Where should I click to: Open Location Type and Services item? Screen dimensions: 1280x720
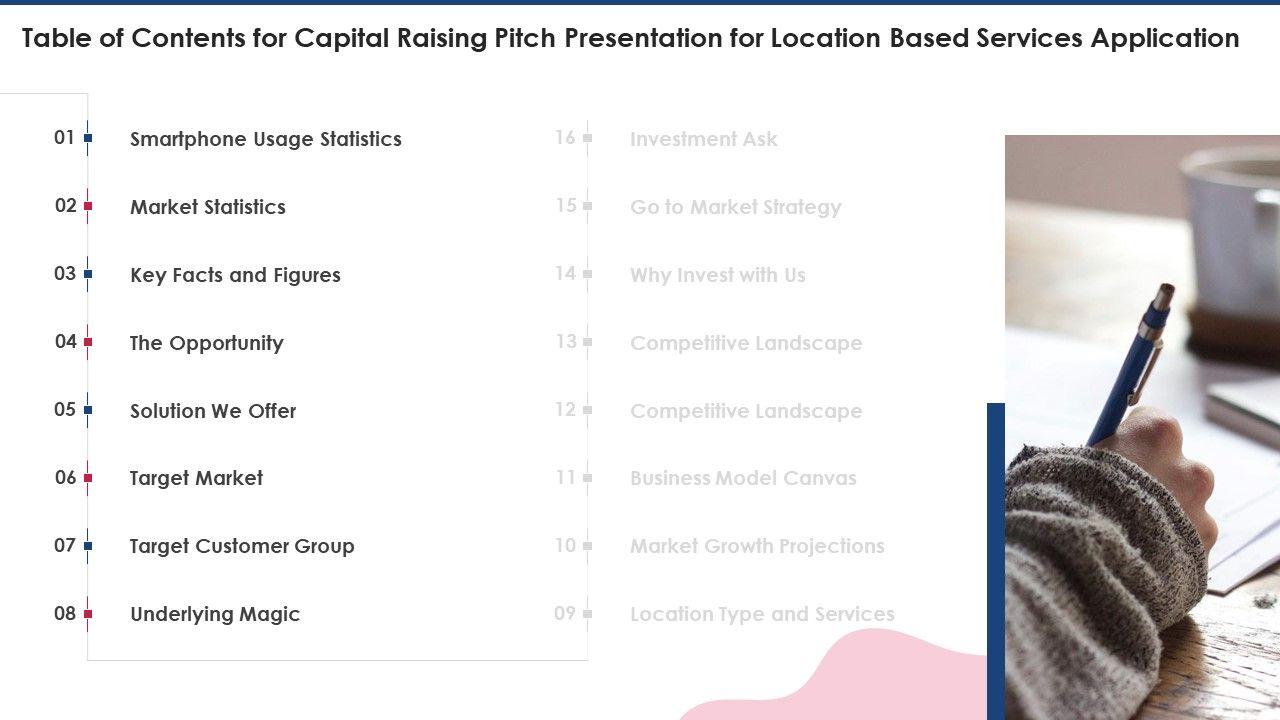point(762,614)
